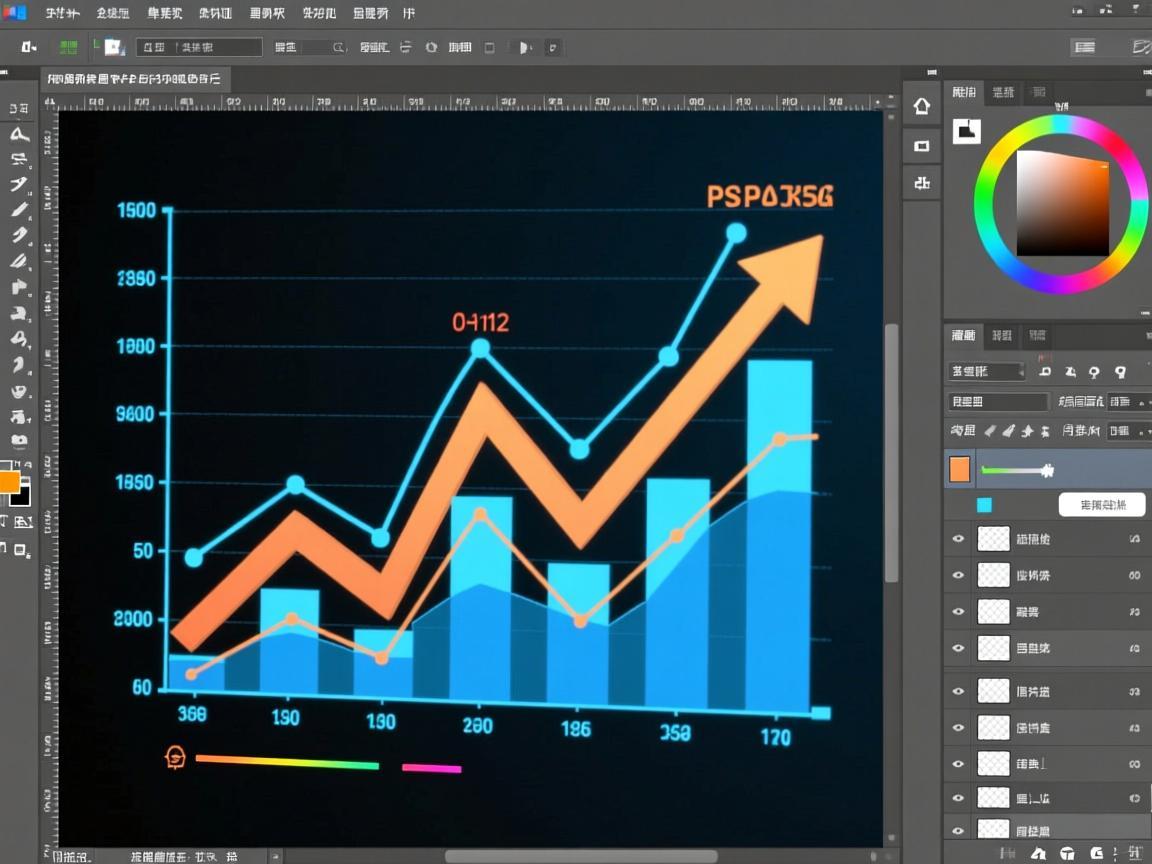Viewport: 1152px width, 864px height.
Task: Click the white button beside the cyan swatch
Action: click(x=1102, y=505)
